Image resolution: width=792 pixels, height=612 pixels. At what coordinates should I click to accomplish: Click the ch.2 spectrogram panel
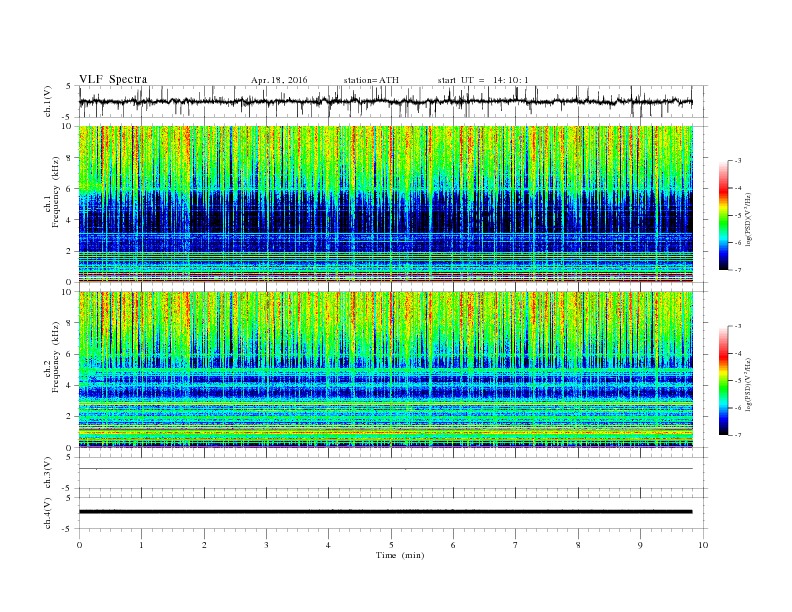[386, 369]
